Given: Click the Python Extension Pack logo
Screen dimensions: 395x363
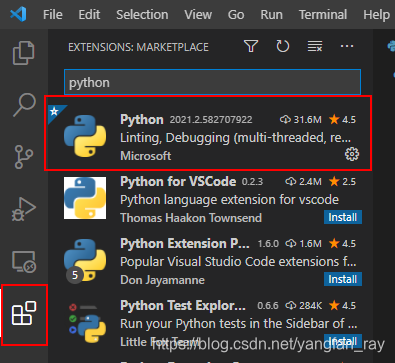Looking at the screenshot, I should pyautogui.click(x=85, y=260).
